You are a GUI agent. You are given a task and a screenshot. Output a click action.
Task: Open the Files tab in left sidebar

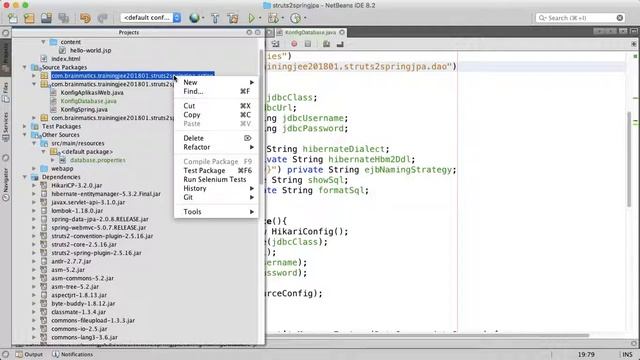click(x=6, y=92)
